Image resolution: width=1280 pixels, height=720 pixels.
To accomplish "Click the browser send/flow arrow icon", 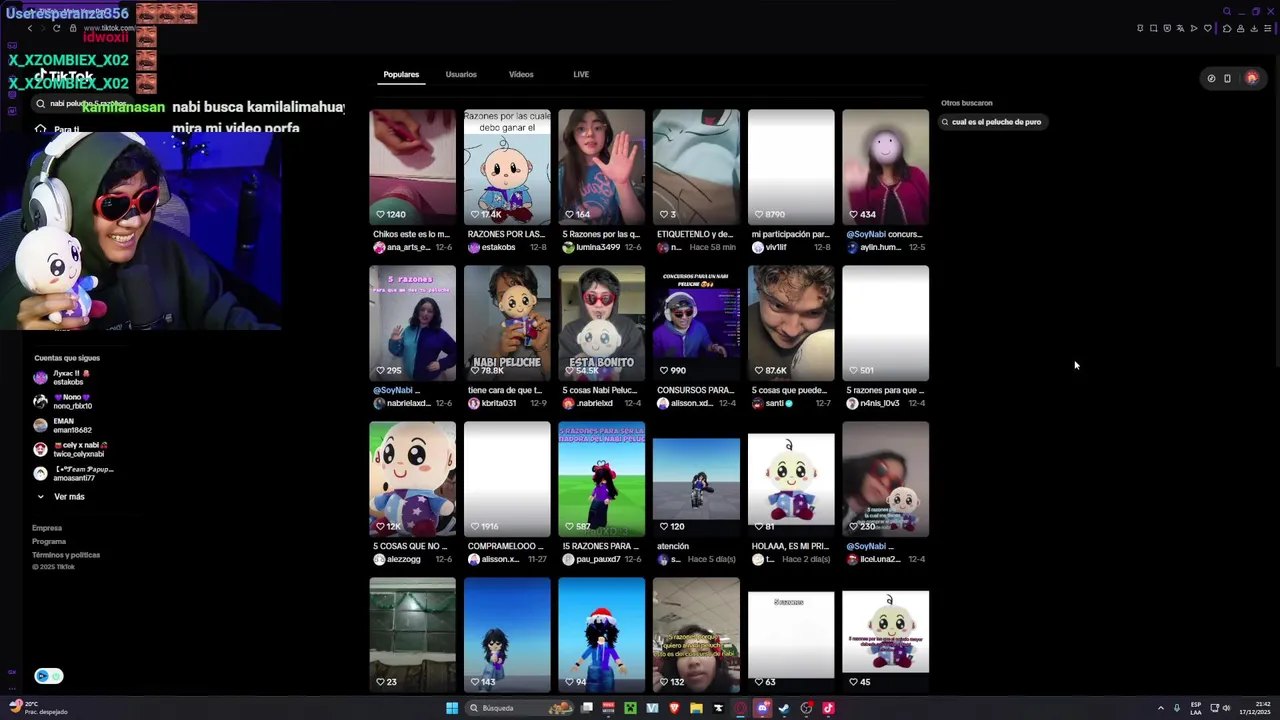I will coord(1193,28).
